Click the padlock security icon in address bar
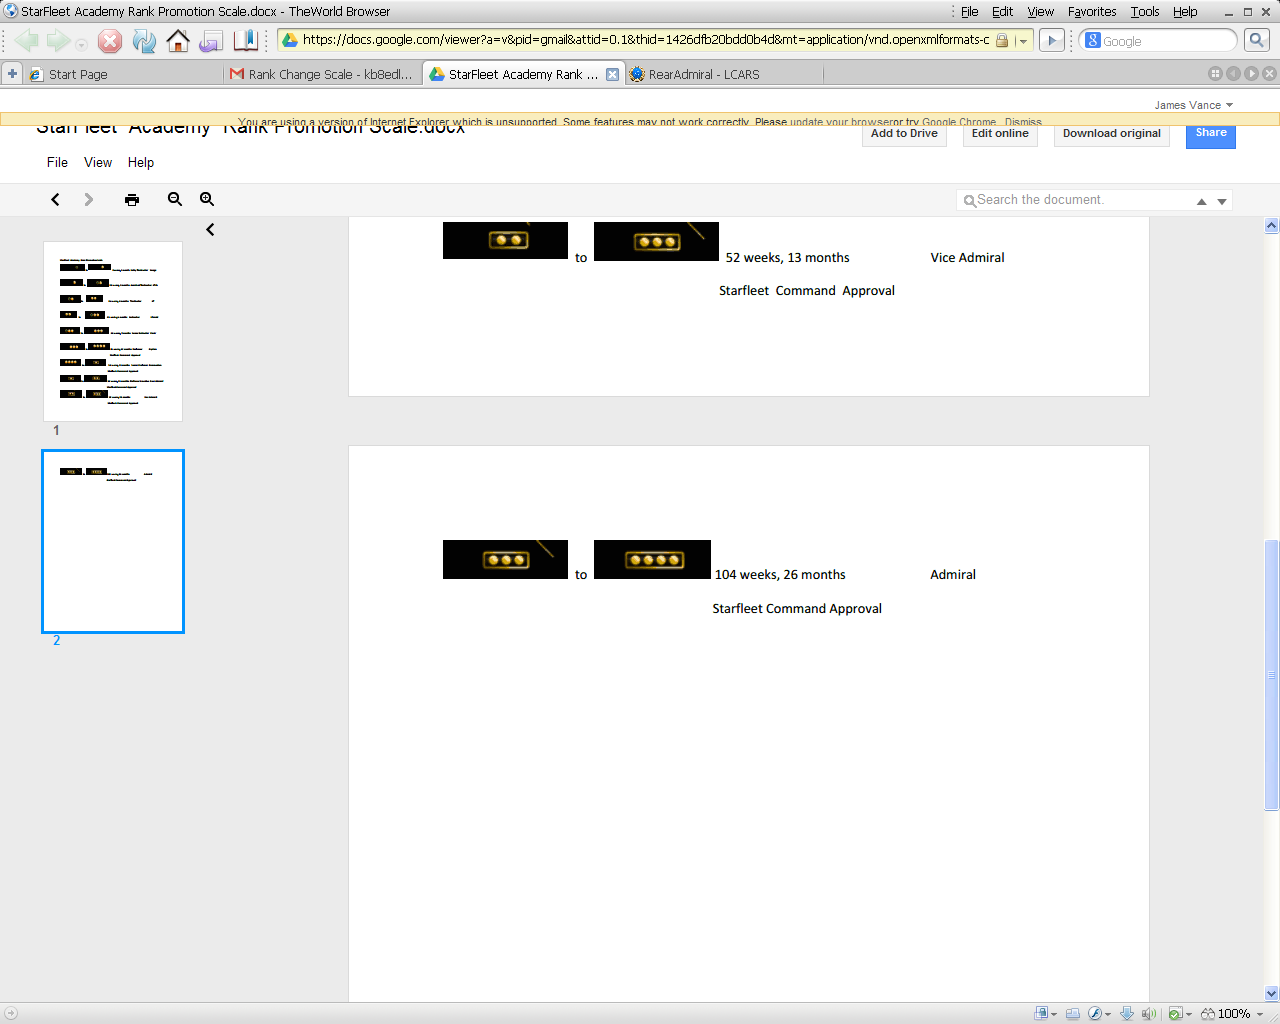1280x1024 pixels. tap(1002, 40)
